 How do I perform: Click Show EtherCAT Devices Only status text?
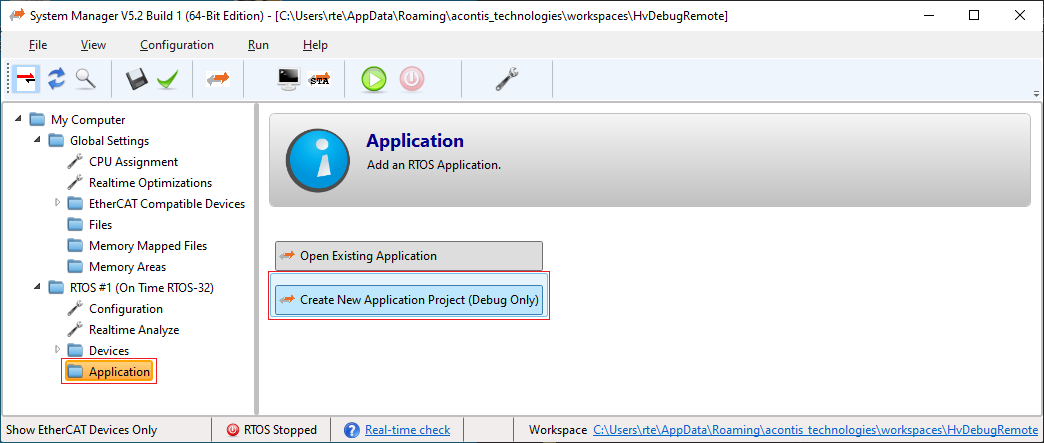pos(81,430)
